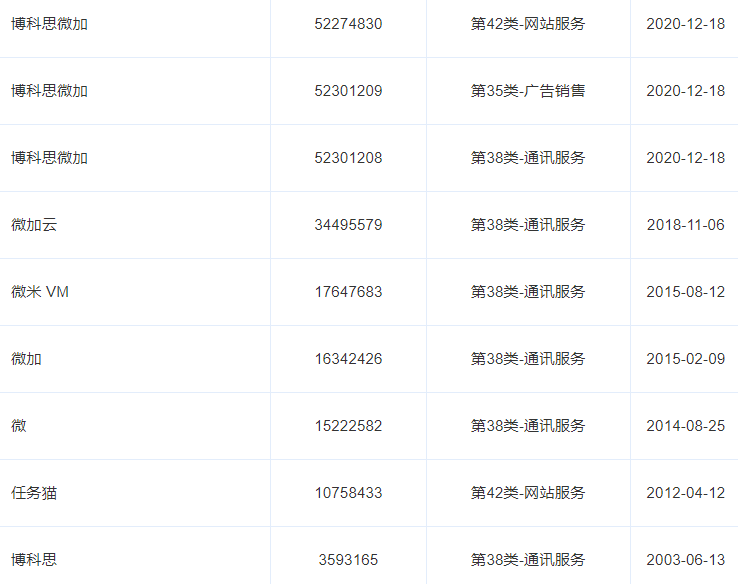The image size is (738, 584).
Task: Click the registration number 10758433
Action: [x=348, y=493]
